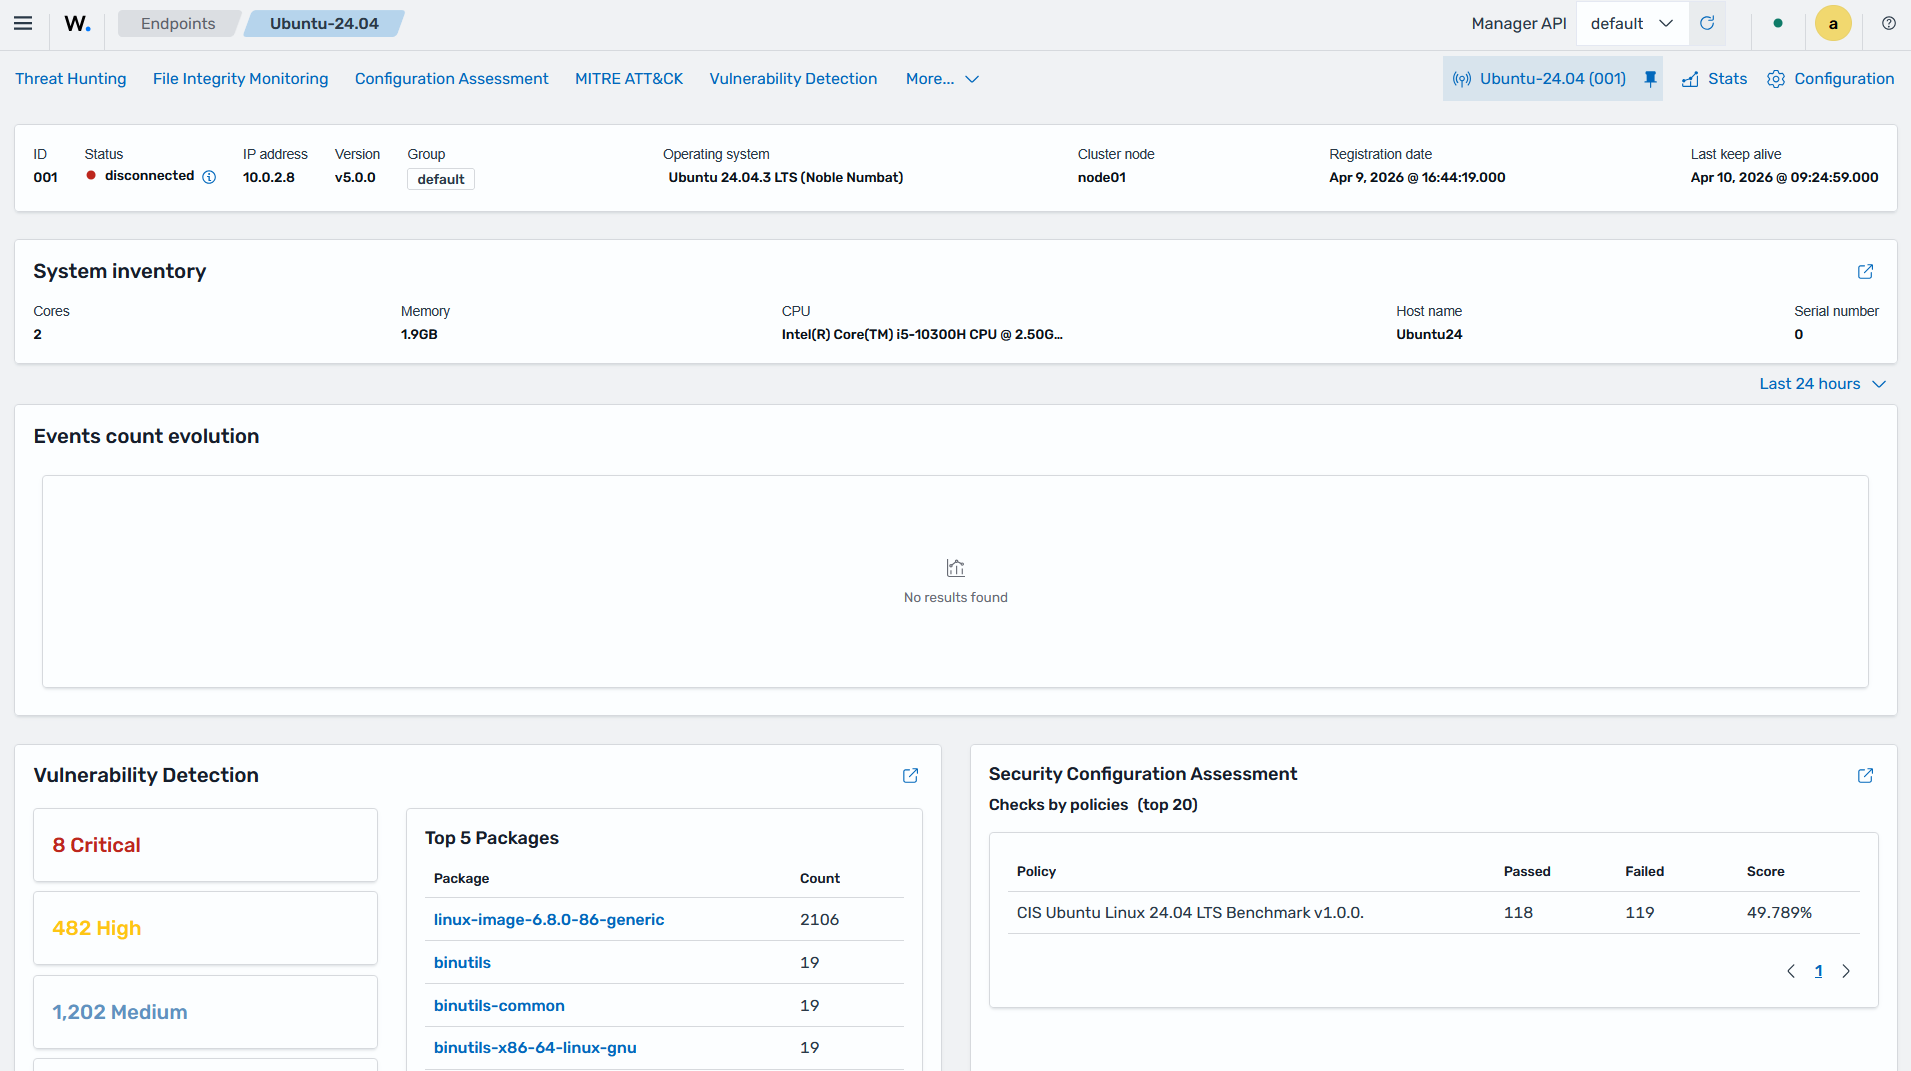Open the 8 Critical vulnerabilities card
The image size is (1911, 1071).
[205, 845]
